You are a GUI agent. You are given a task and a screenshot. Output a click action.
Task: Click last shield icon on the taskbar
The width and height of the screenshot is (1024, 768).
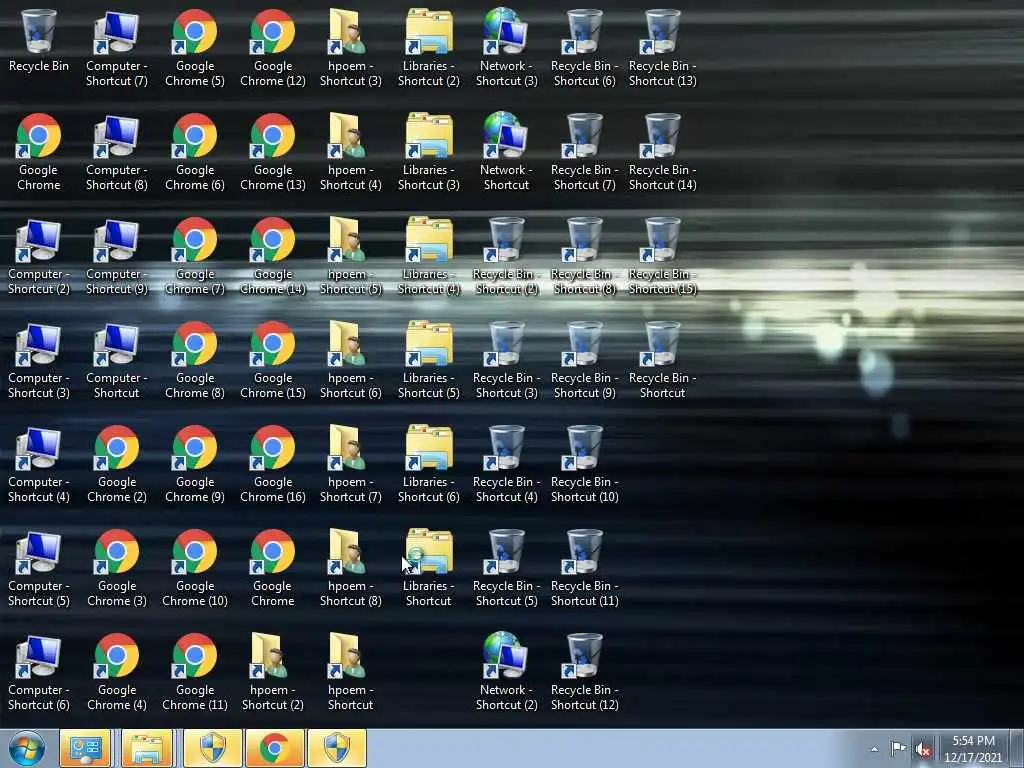coord(337,748)
